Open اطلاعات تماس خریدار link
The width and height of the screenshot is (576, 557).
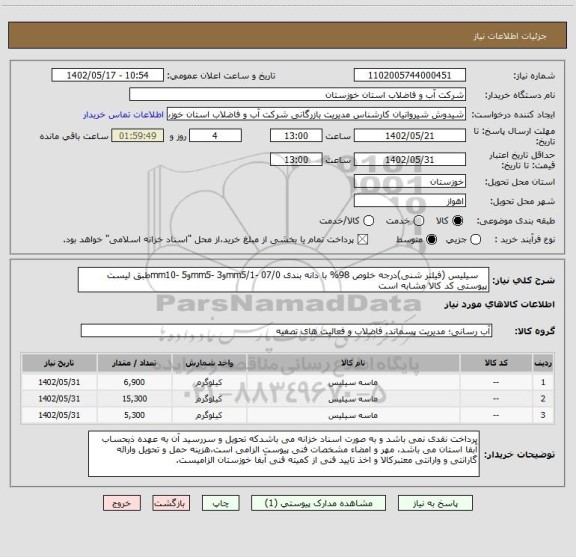click(123, 115)
